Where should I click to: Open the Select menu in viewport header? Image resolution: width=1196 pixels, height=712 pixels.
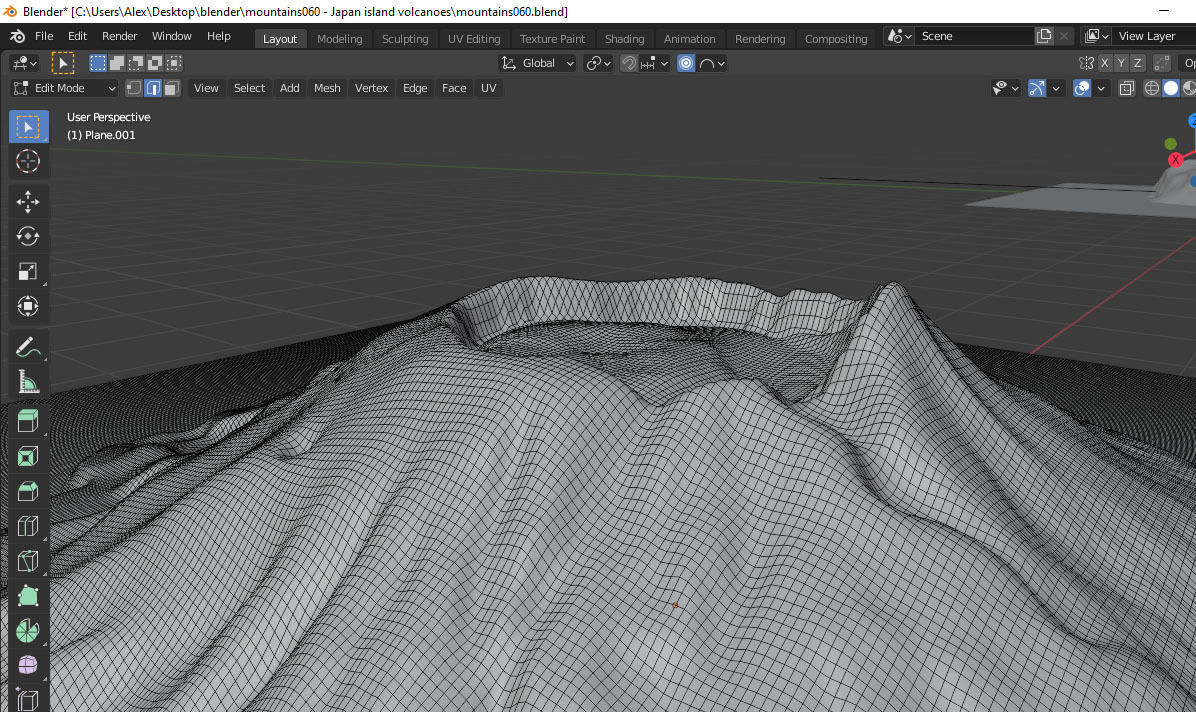249,89
